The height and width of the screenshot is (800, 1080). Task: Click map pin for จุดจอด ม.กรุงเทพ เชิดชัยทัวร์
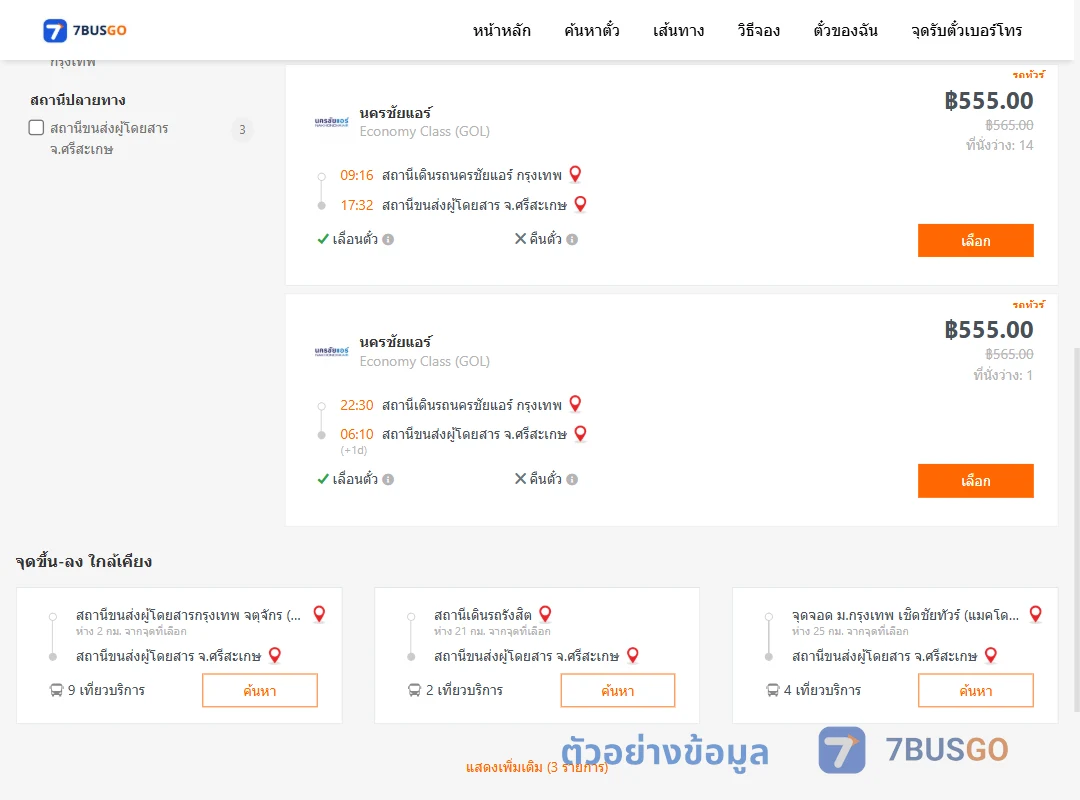(1035, 614)
